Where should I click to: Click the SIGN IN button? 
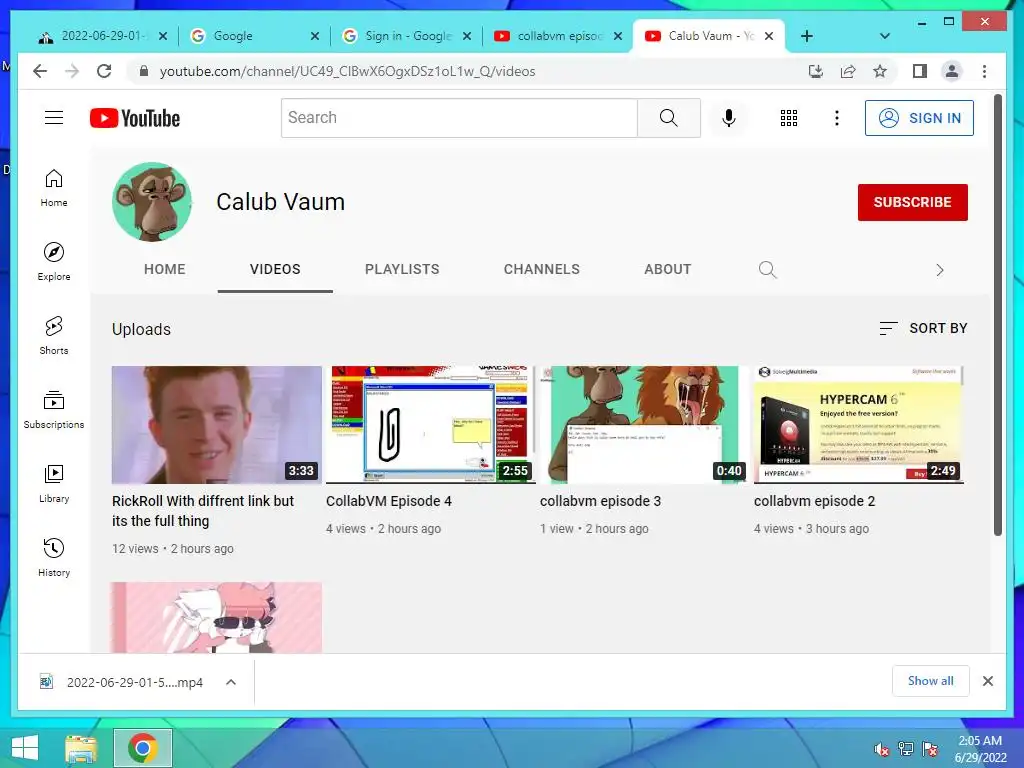pos(919,118)
